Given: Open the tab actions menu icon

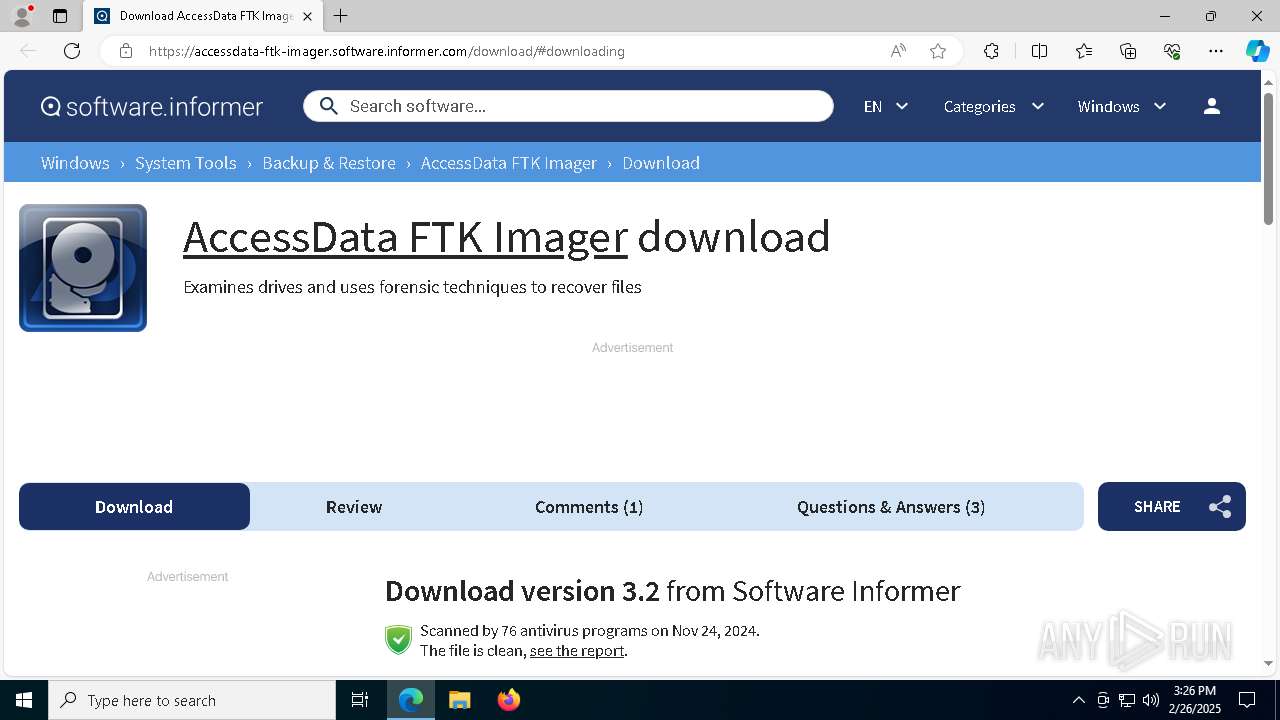Looking at the screenshot, I should pyautogui.click(x=60, y=16).
